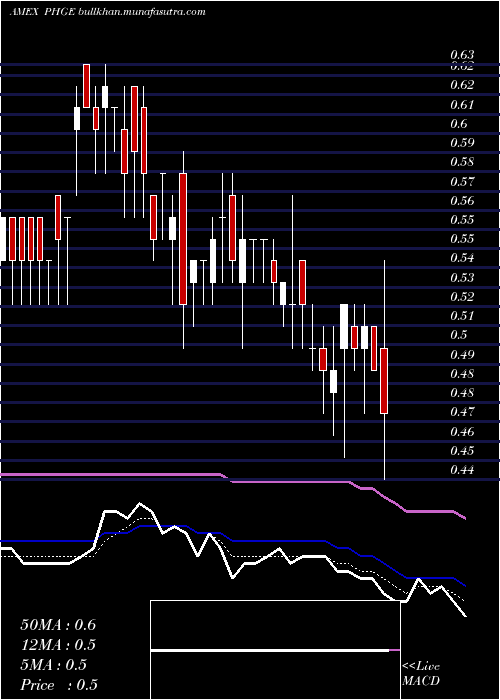Screen dimensions: 500x700
Task: Click the 0.52 price axis label
Action: click(462, 296)
